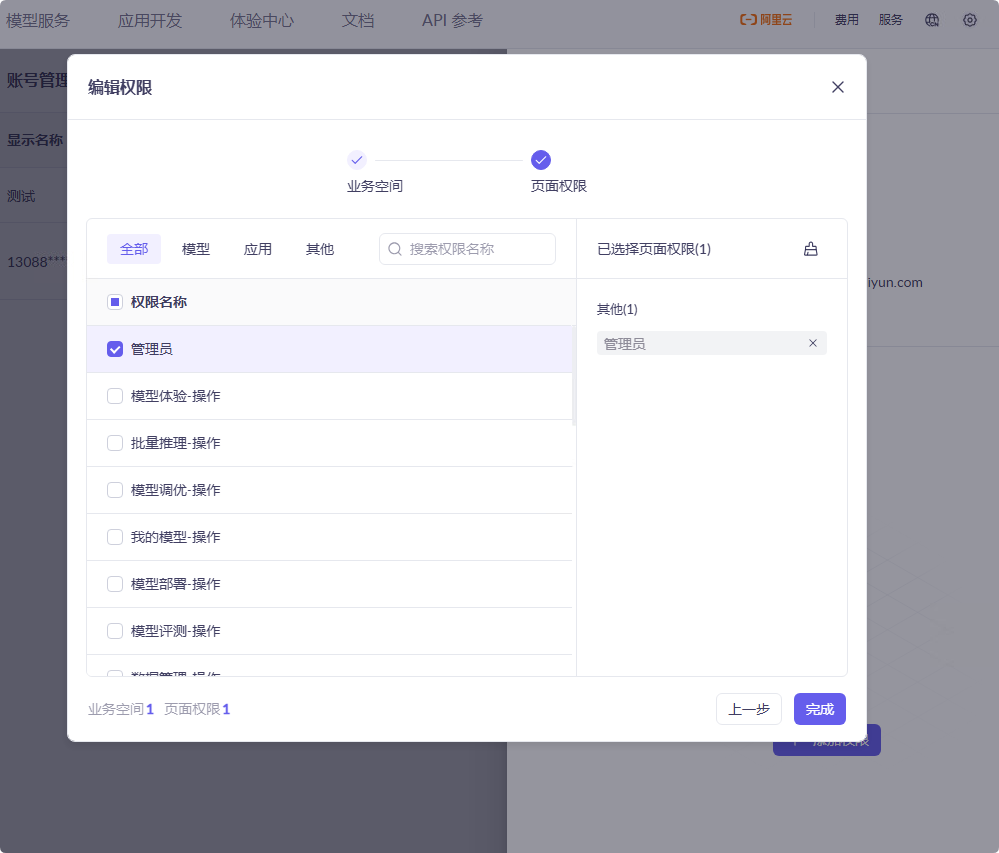
Task: Switch to the 模型 filter tab
Action: 196,248
